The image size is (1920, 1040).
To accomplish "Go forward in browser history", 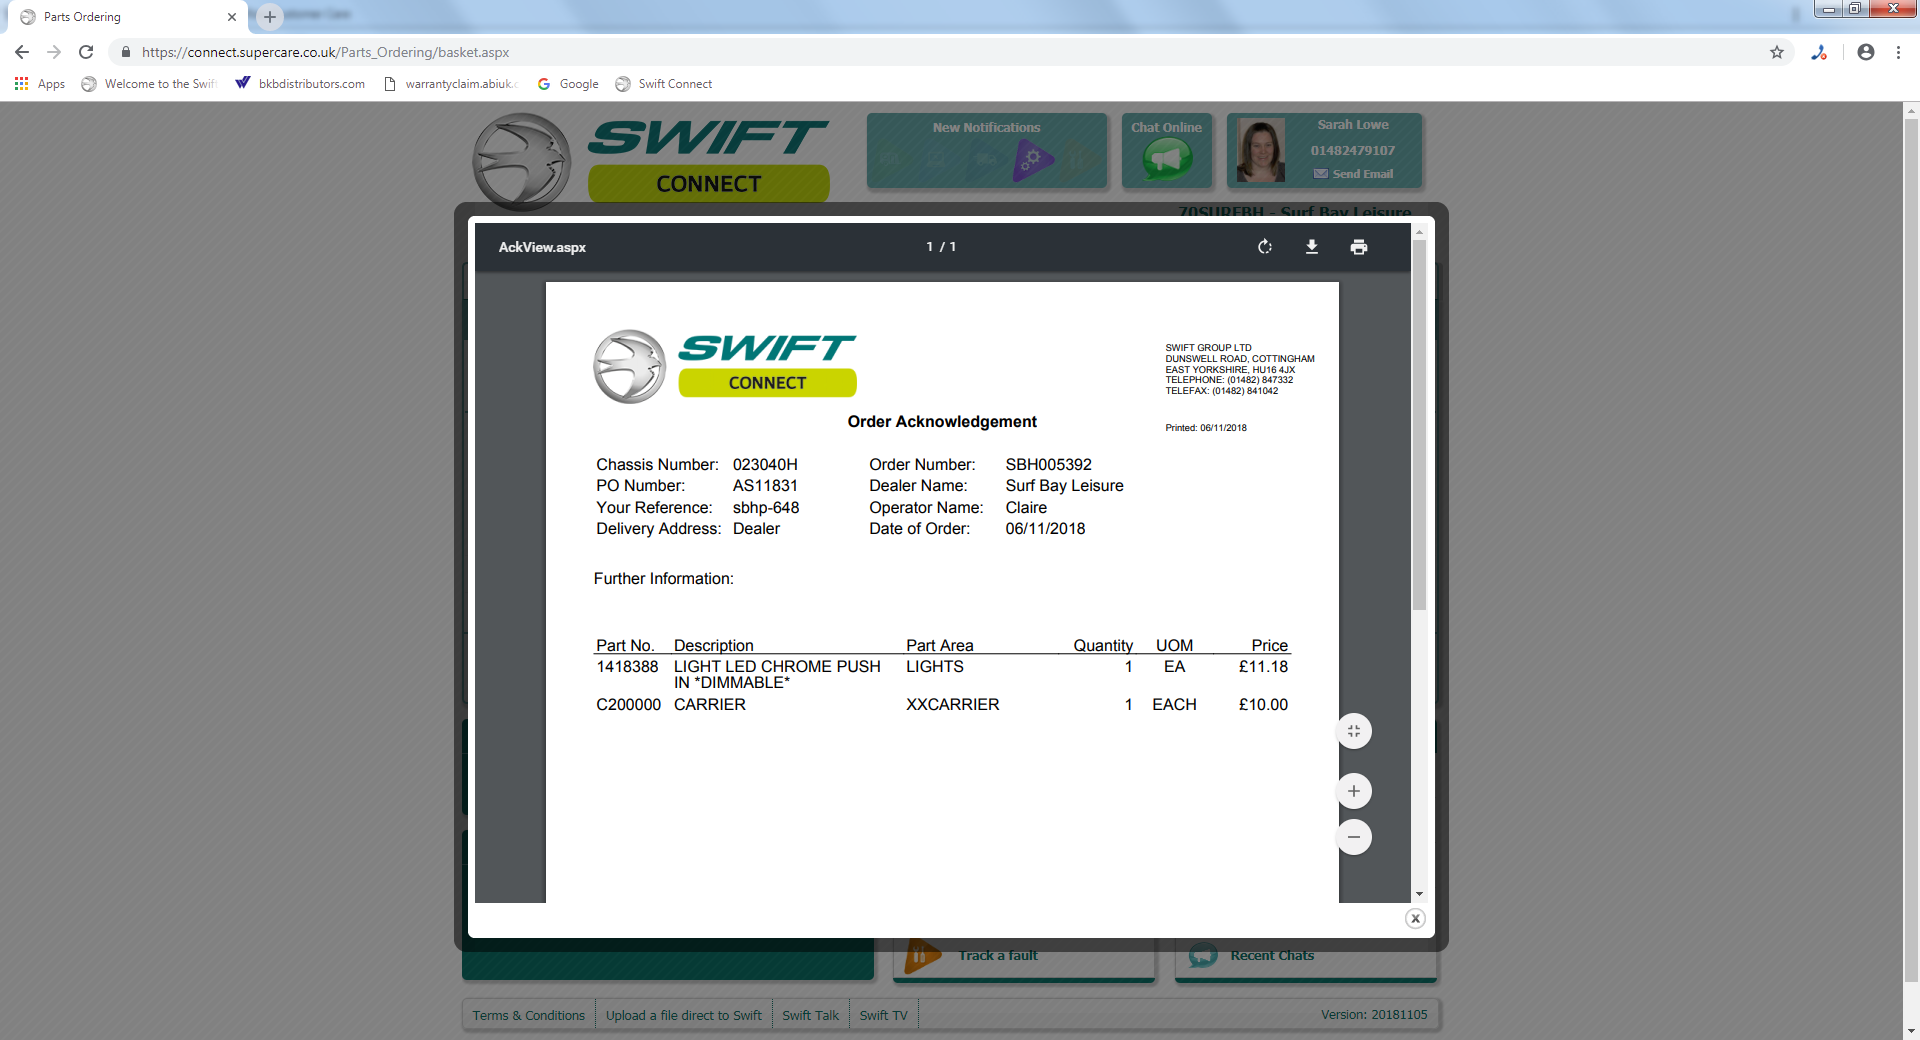I will pos(54,52).
